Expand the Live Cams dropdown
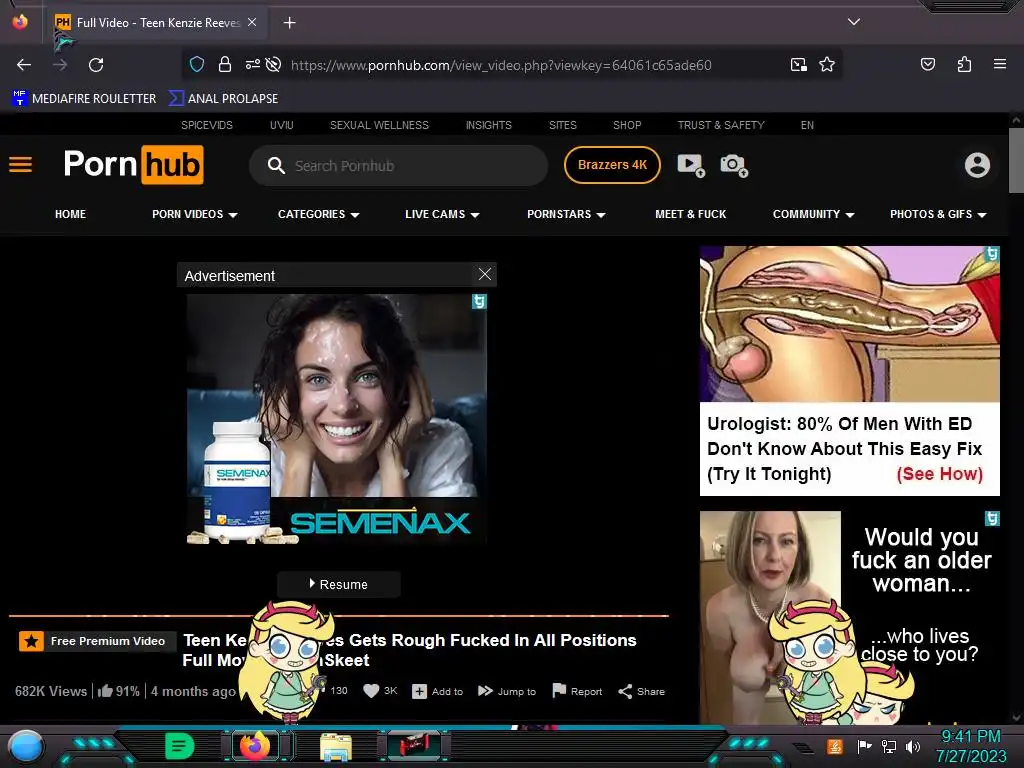The image size is (1024, 768). pyautogui.click(x=442, y=214)
